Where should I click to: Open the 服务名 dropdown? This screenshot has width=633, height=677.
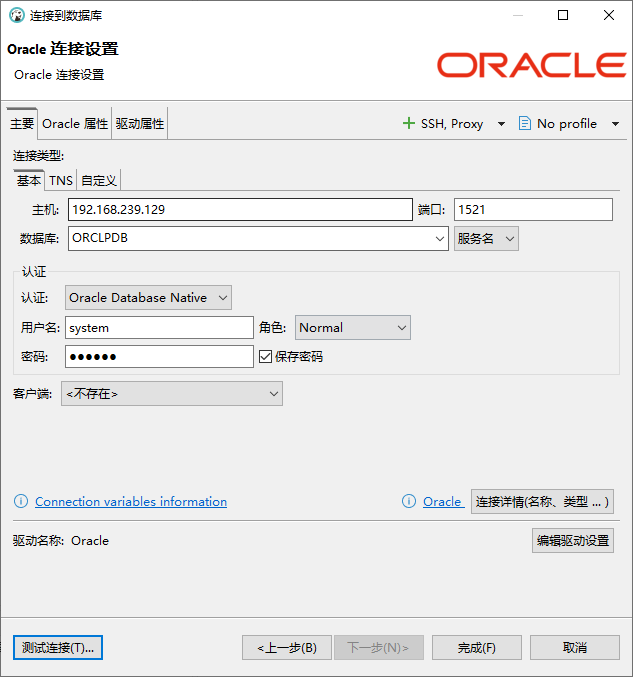tap(486, 238)
